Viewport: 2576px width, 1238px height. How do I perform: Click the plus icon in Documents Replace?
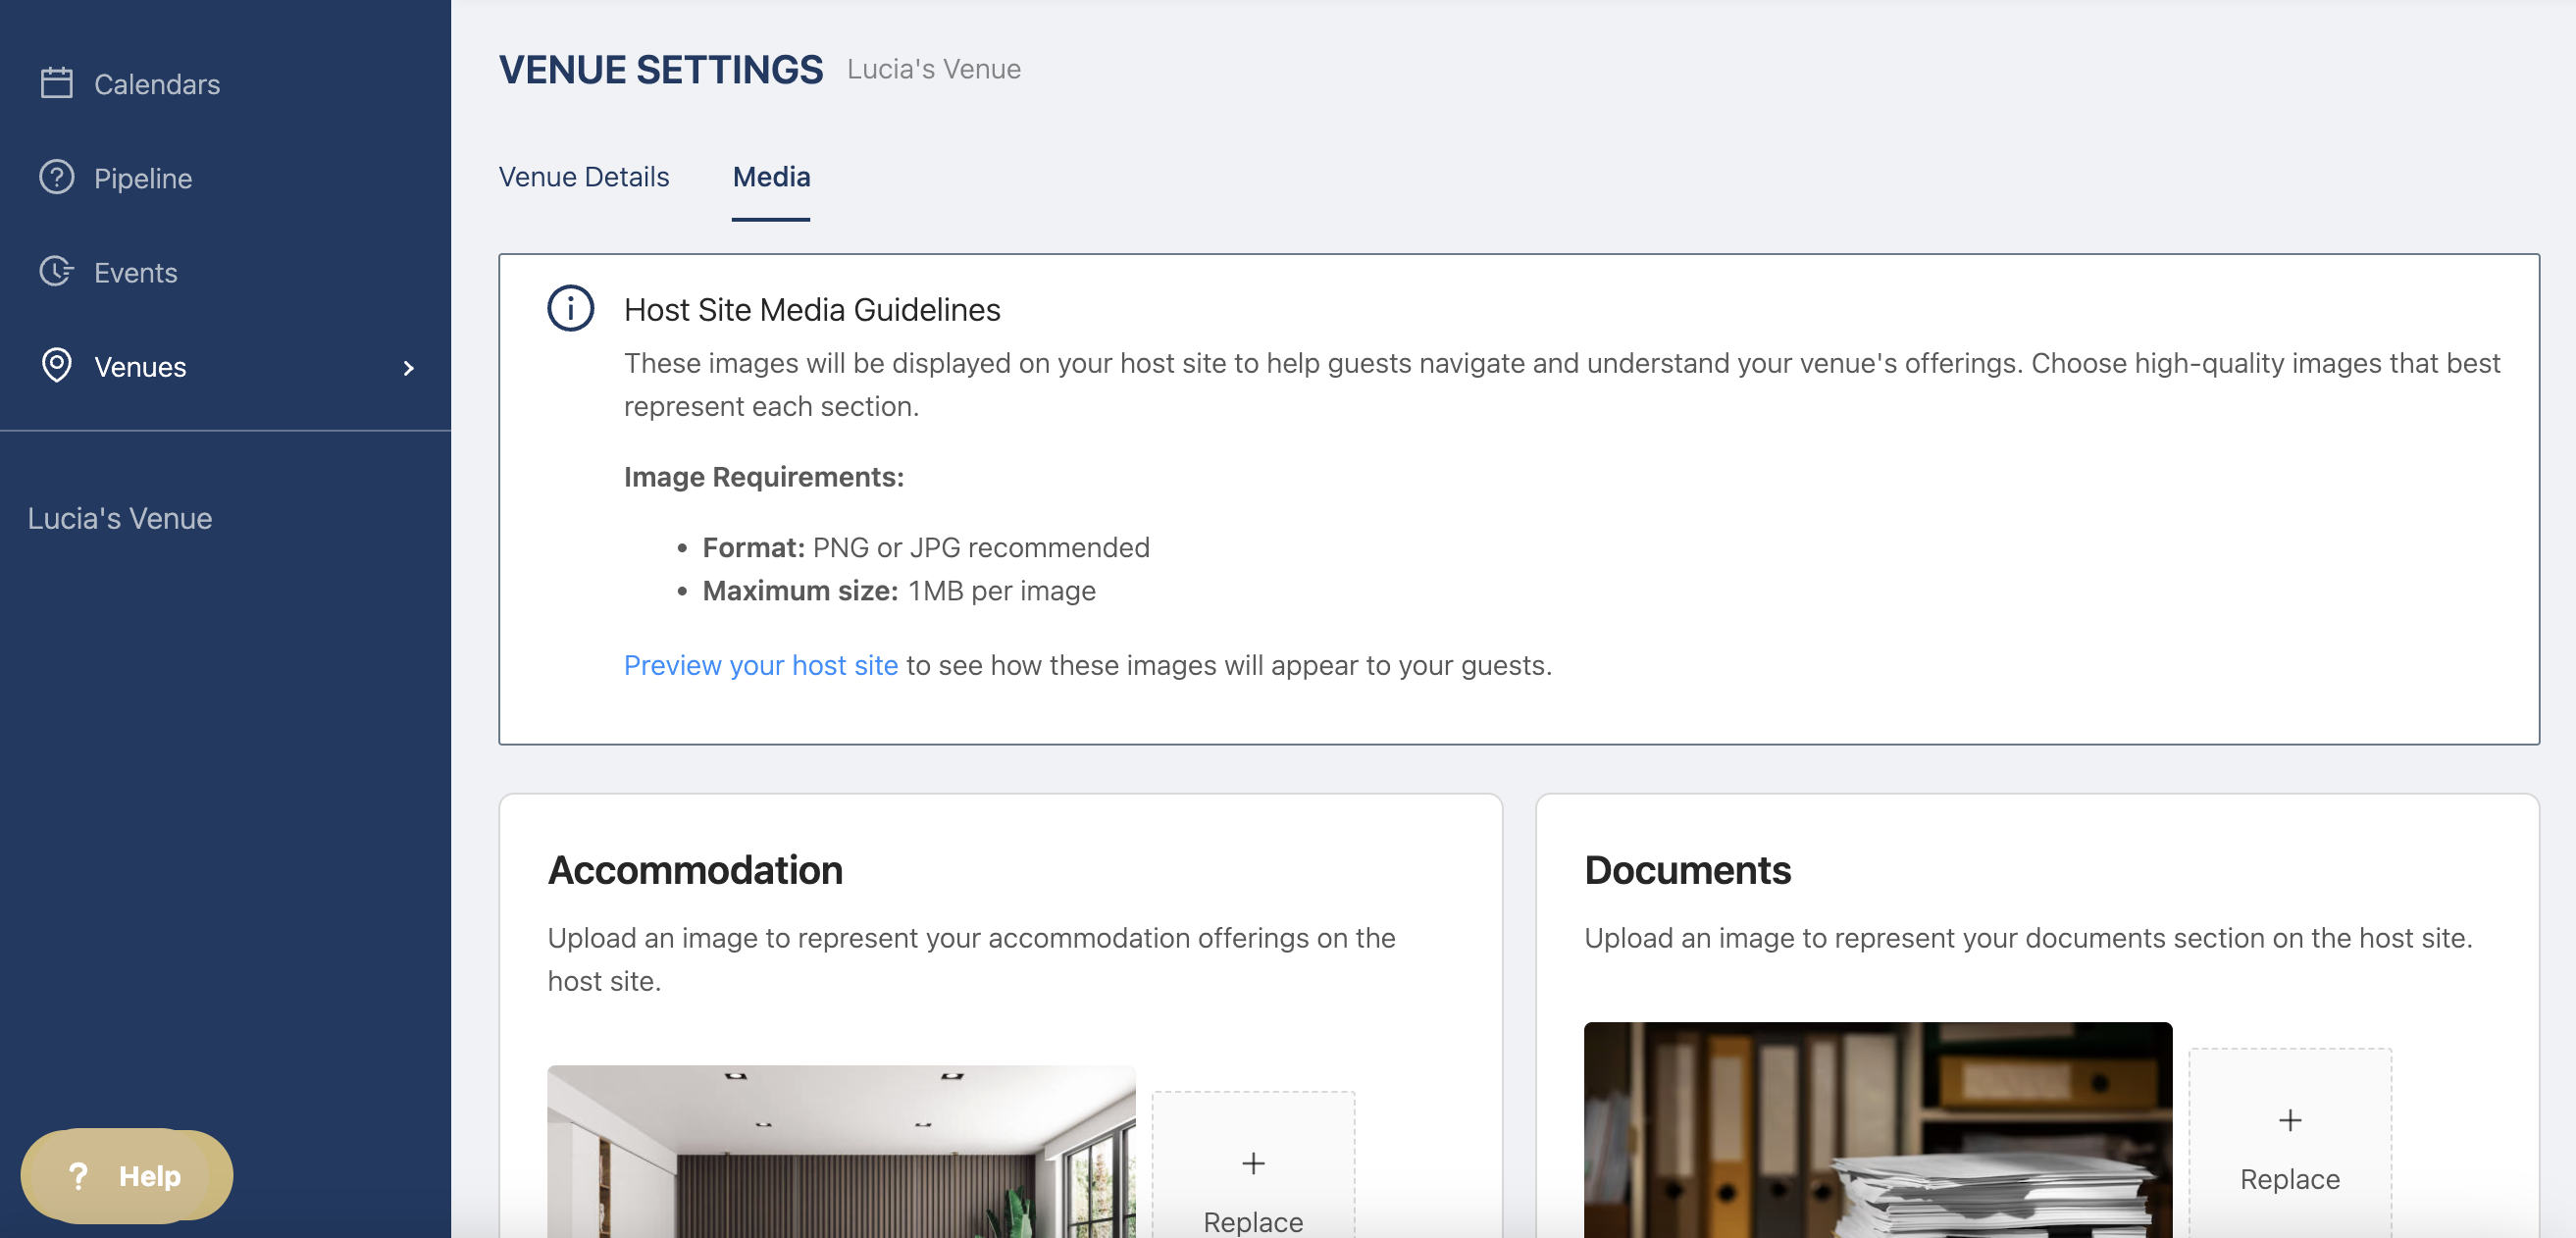point(2289,1120)
